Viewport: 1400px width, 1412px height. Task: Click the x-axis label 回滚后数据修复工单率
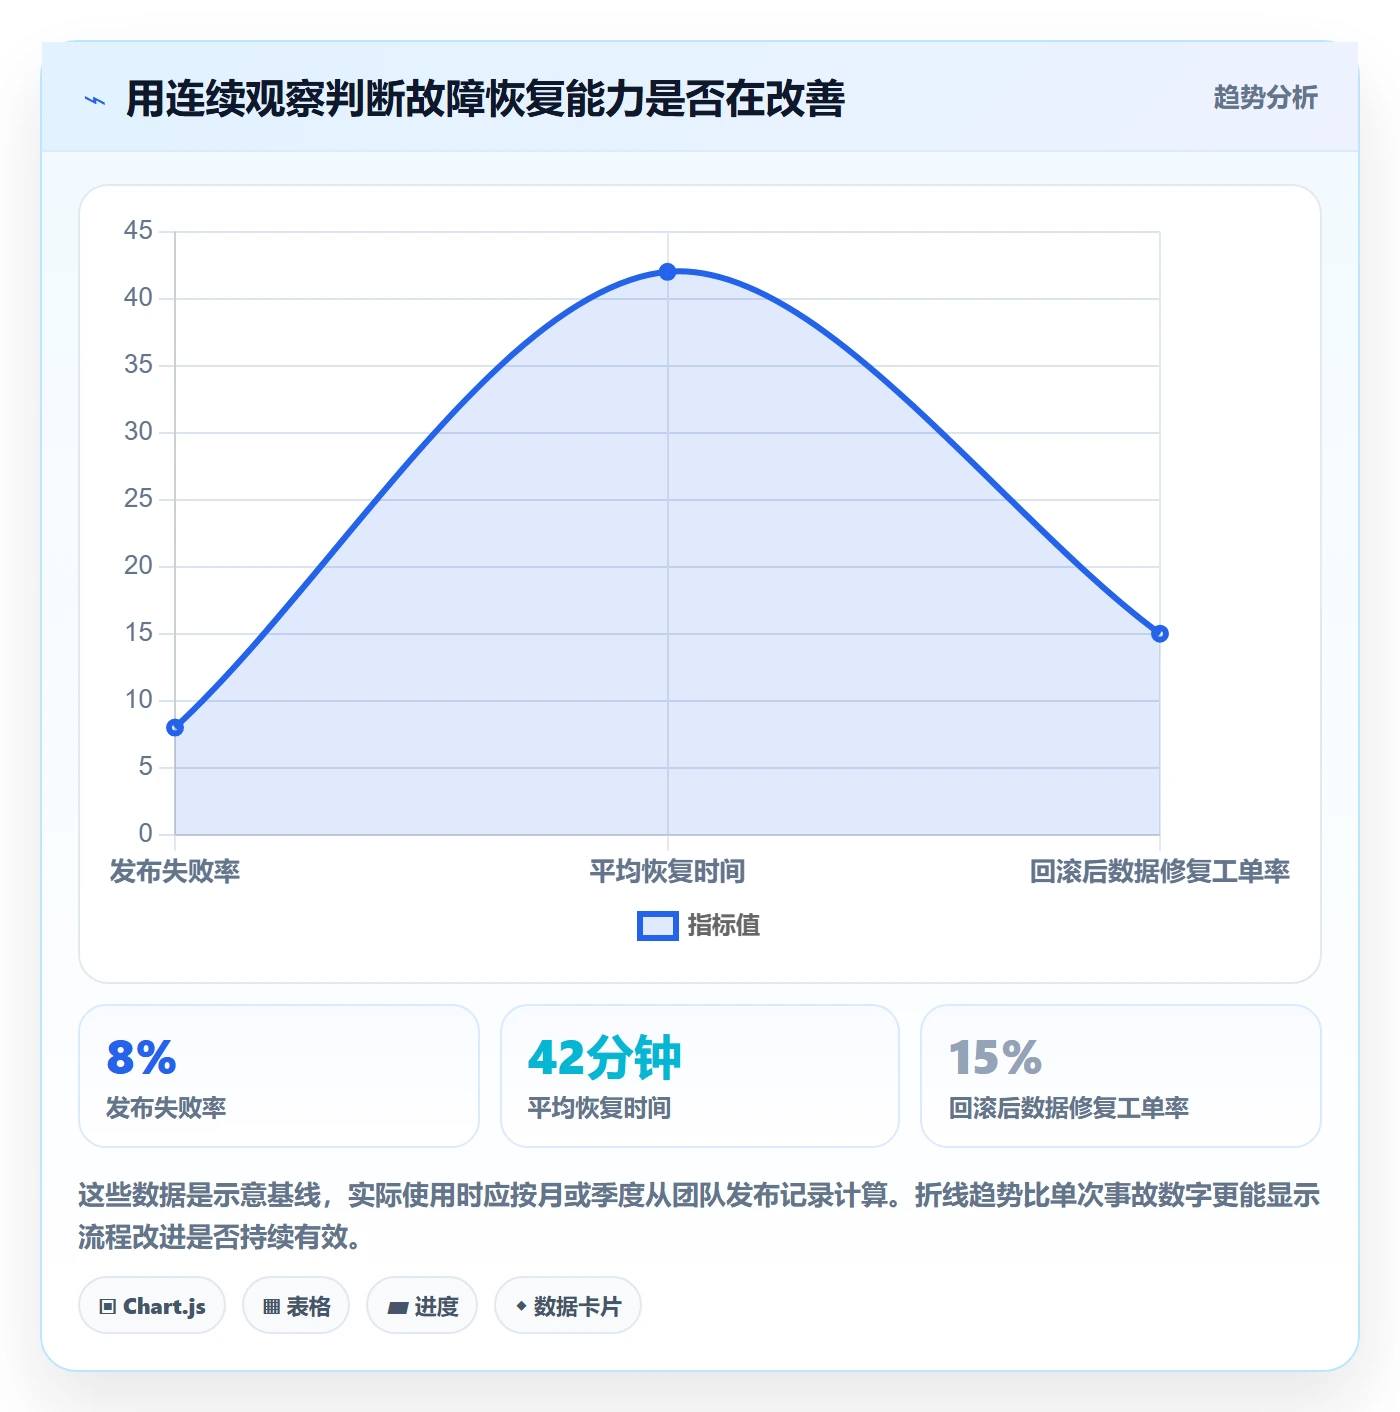1160,872
